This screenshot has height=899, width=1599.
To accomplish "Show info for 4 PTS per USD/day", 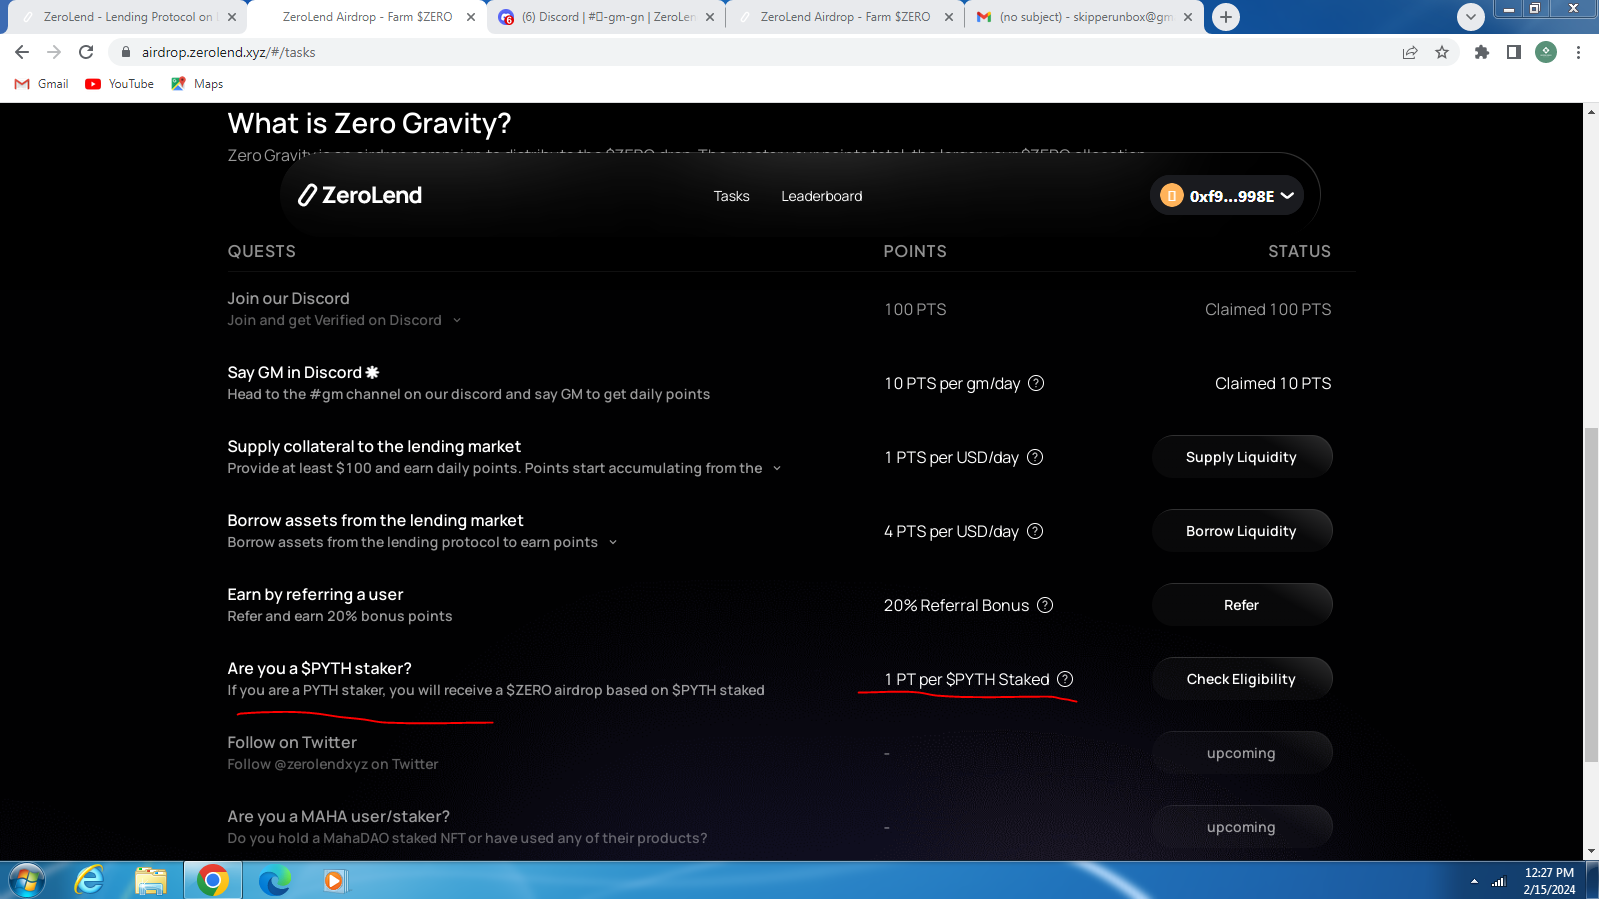I will [1035, 531].
